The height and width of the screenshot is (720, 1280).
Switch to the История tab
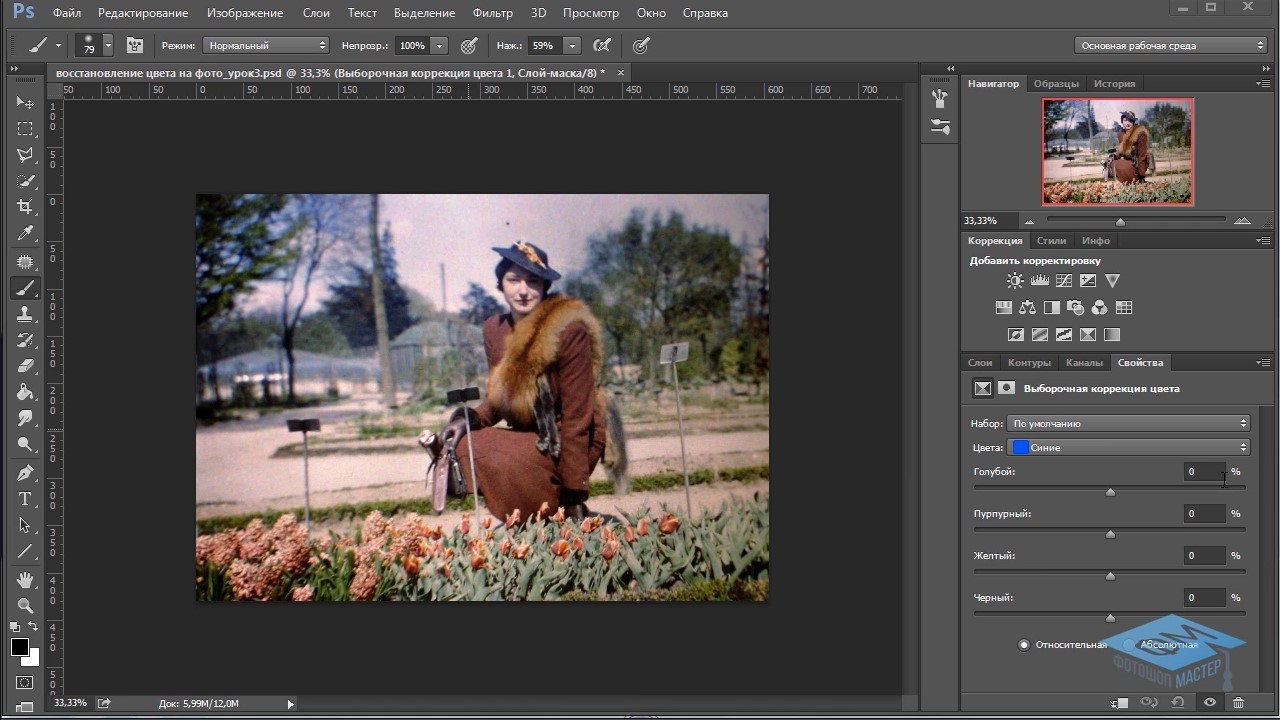point(1114,84)
